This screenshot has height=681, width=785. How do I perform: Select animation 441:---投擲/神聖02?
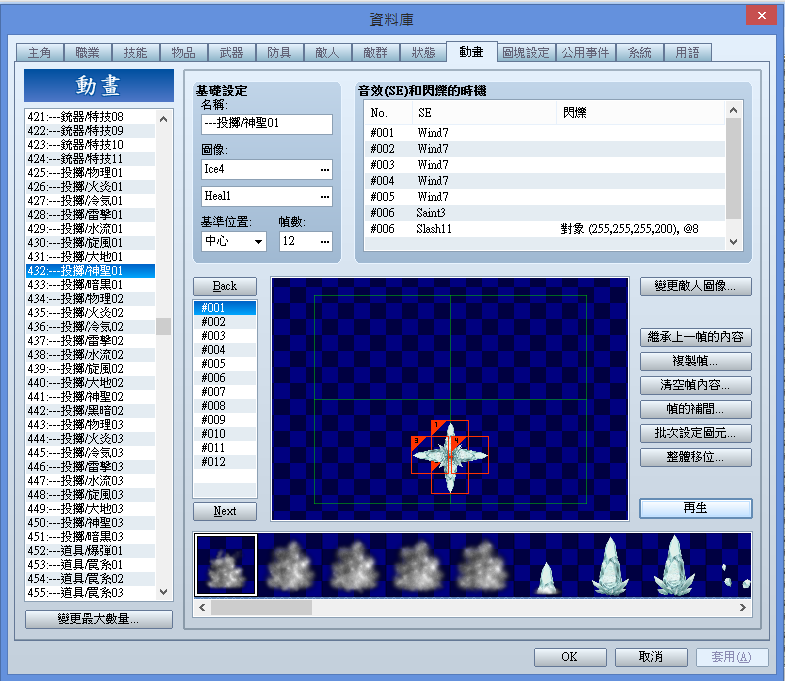click(x=91, y=397)
